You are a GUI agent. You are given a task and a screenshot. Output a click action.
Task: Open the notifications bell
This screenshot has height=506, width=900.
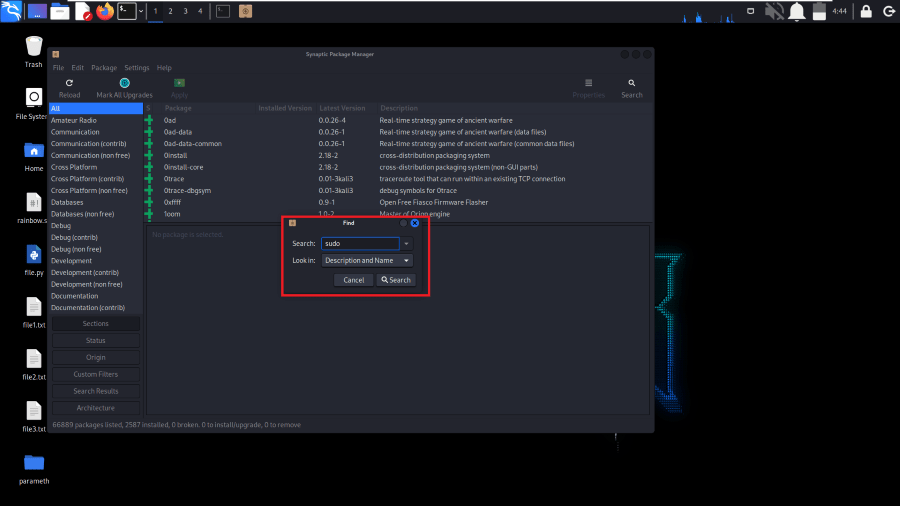(797, 11)
